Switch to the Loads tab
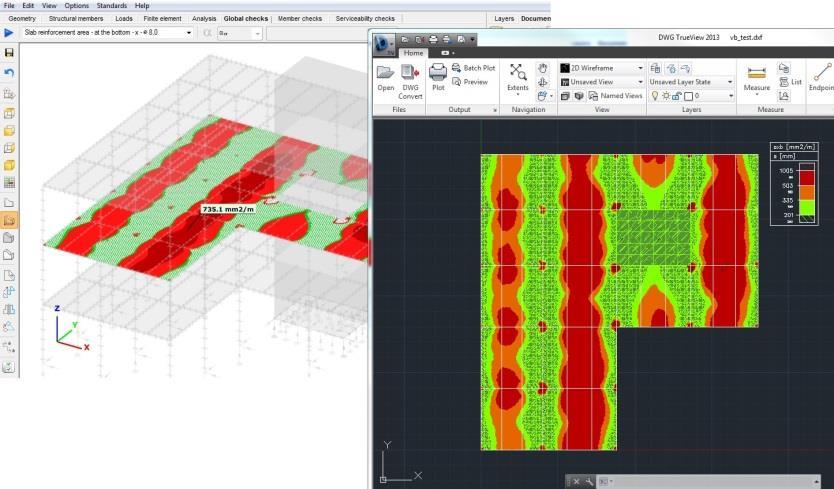The image size is (834, 489). tap(124, 19)
